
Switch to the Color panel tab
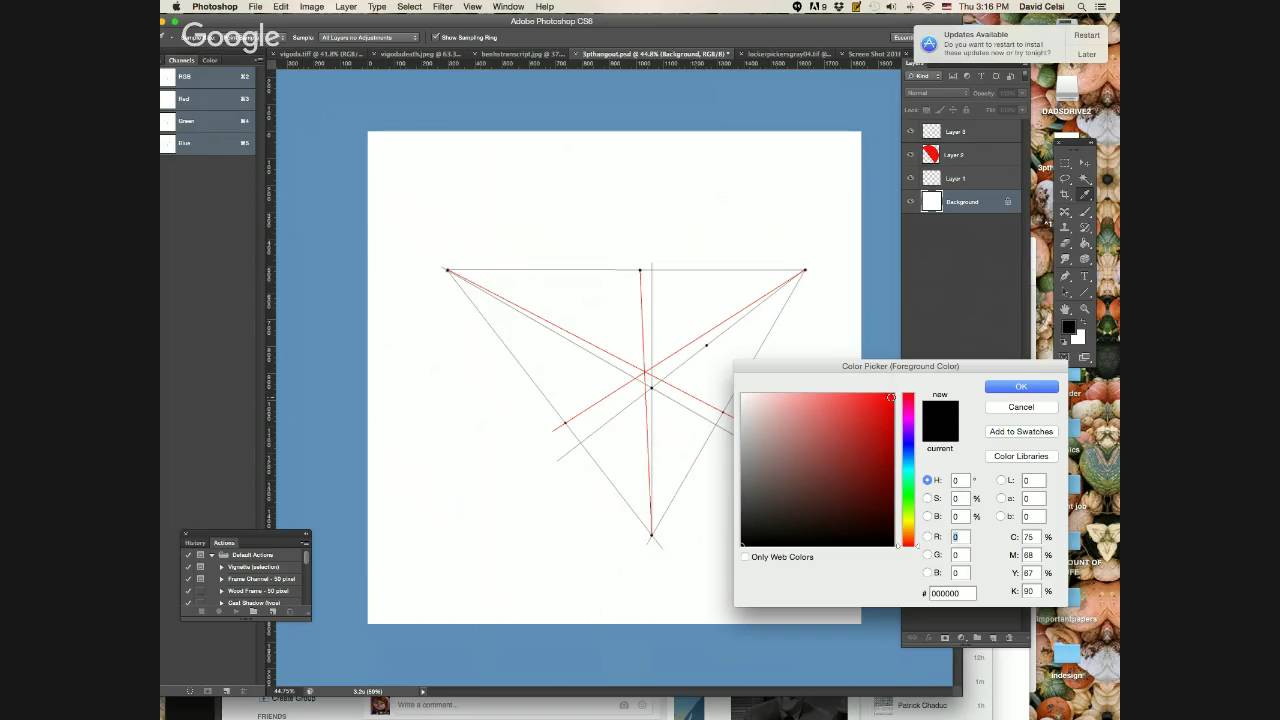click(210, 60)
